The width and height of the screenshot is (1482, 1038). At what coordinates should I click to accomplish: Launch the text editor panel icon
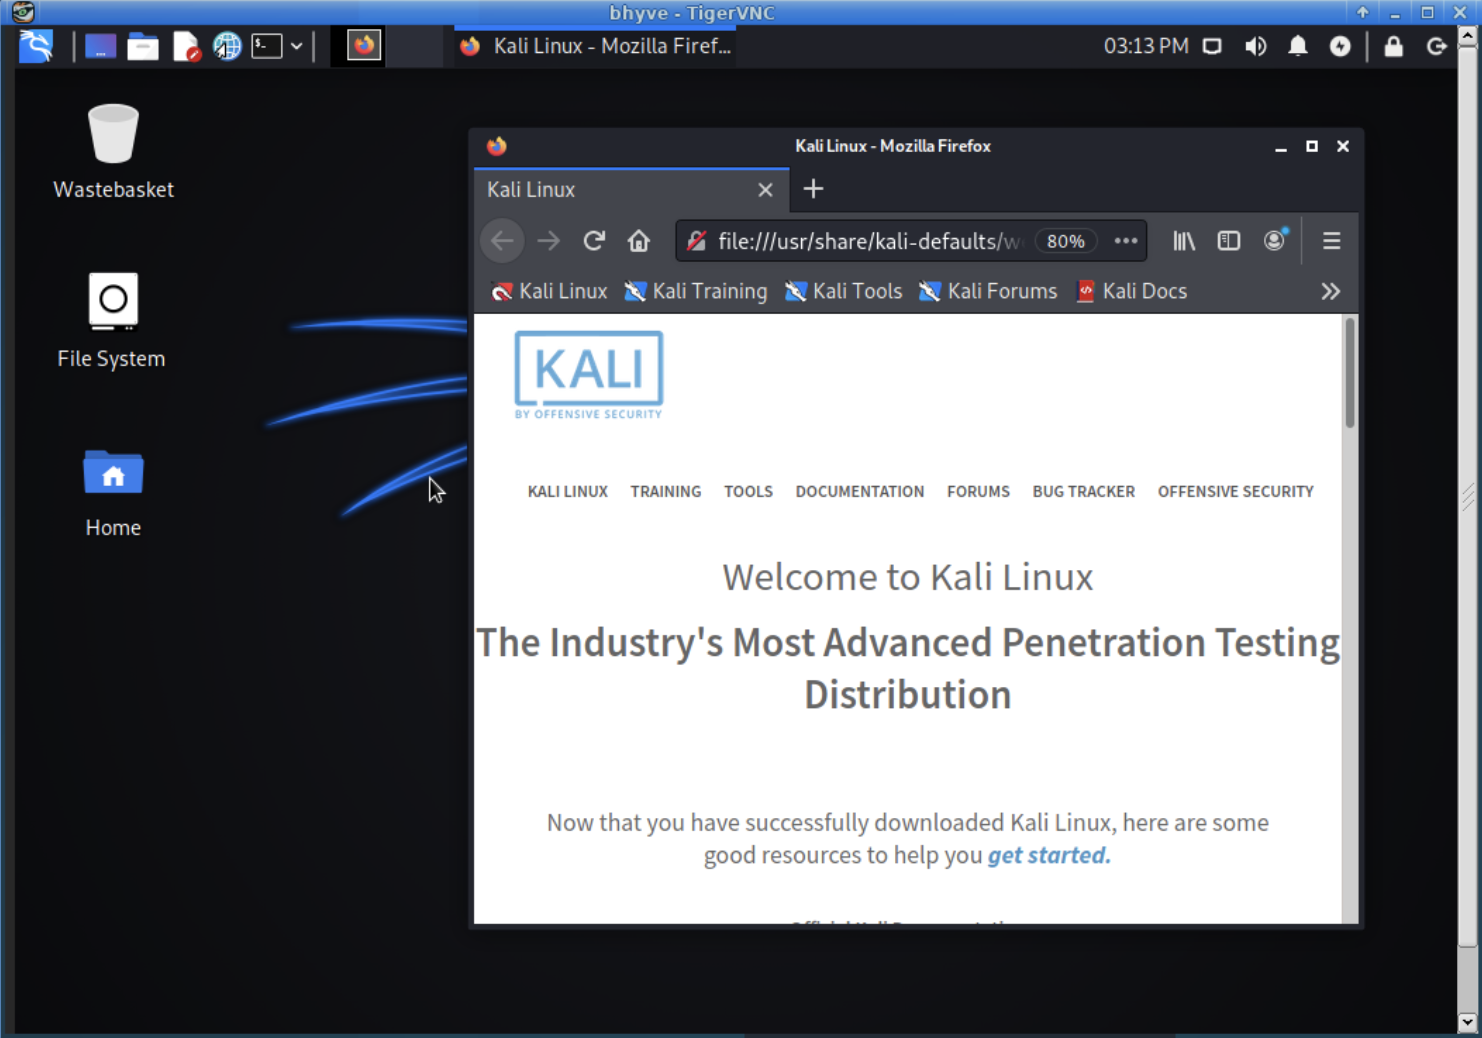186,46
